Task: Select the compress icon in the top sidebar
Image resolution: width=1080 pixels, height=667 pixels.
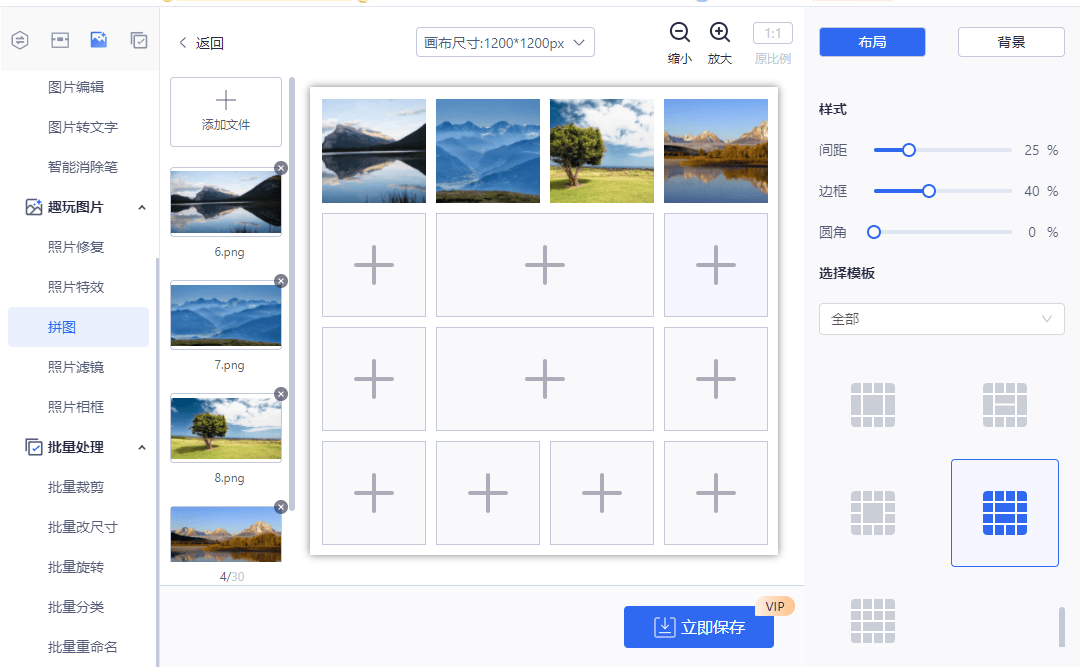Action: coord(60,40)
